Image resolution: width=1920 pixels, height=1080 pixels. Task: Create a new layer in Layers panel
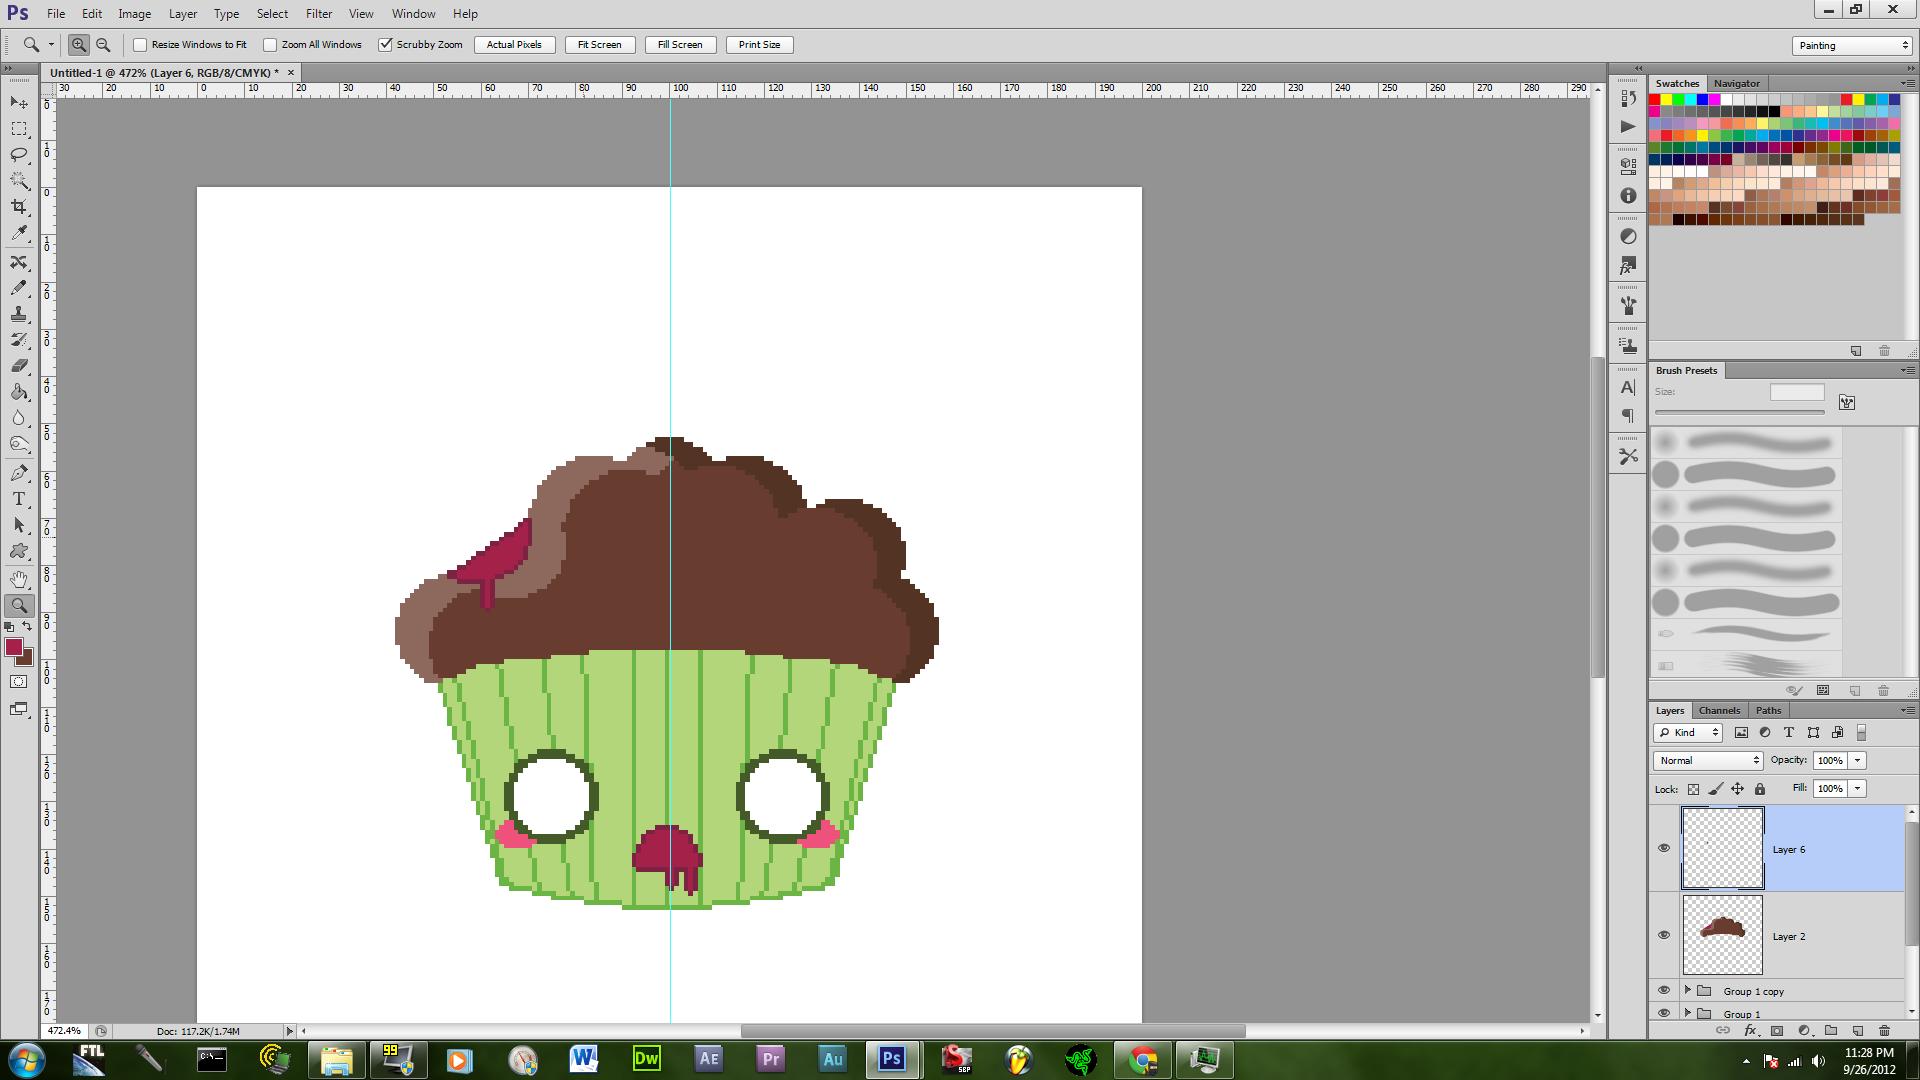click(x=1857, y=1030)
